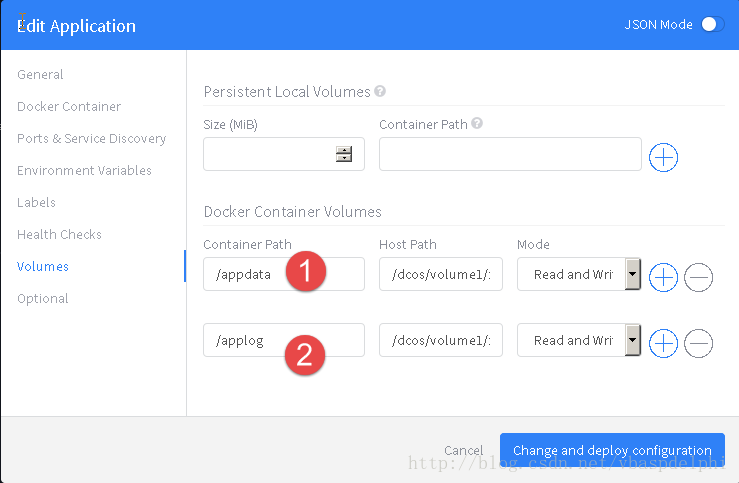Go to Ports & Service Discovery
This screenshot has width=739, height=483.
click(x=91, y=139)
